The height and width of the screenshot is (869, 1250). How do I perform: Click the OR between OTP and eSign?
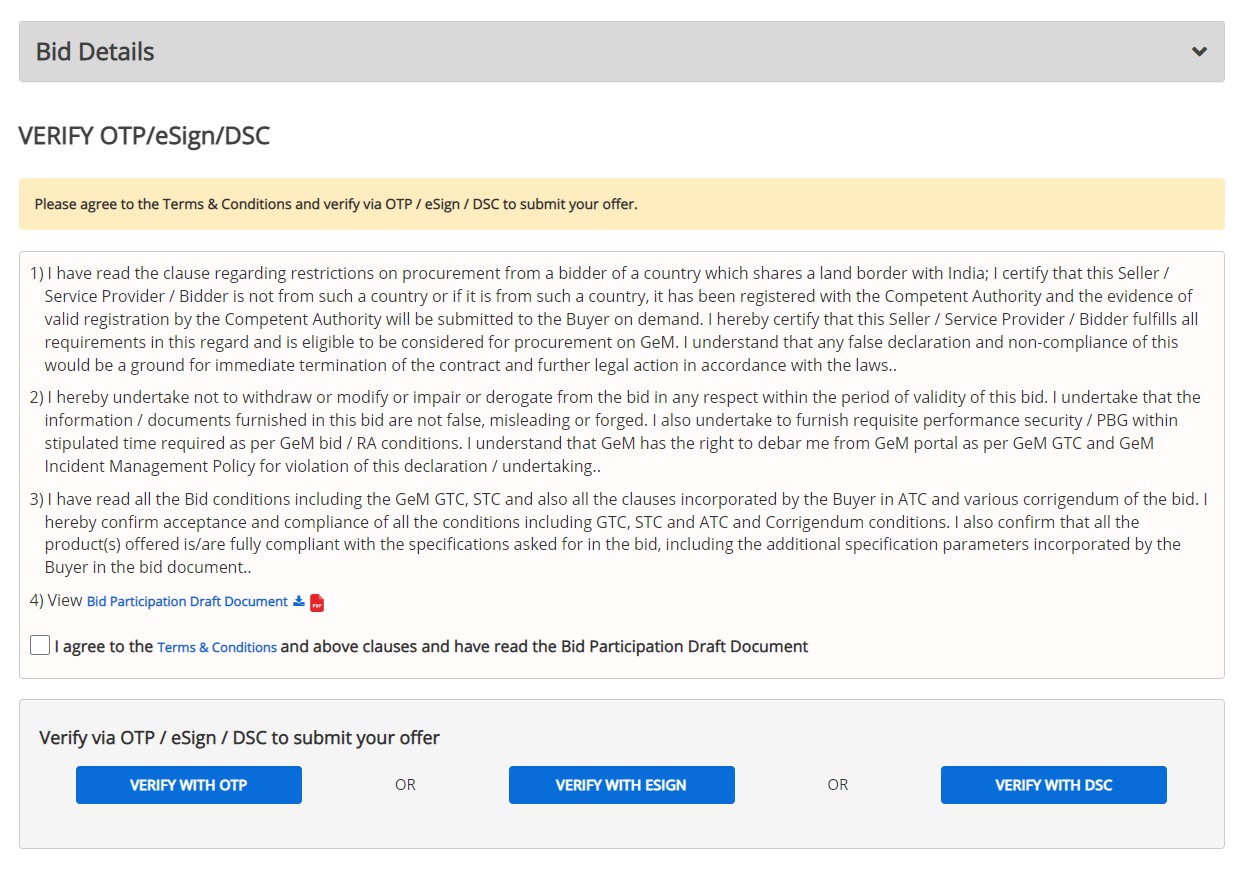click(x=405, y=785)
